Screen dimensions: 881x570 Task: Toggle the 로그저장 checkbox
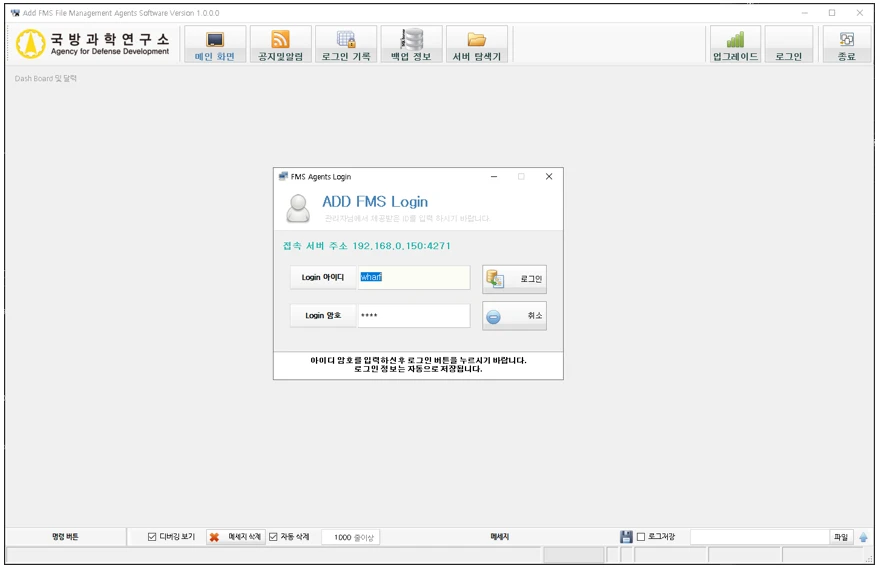coord(641,537)
